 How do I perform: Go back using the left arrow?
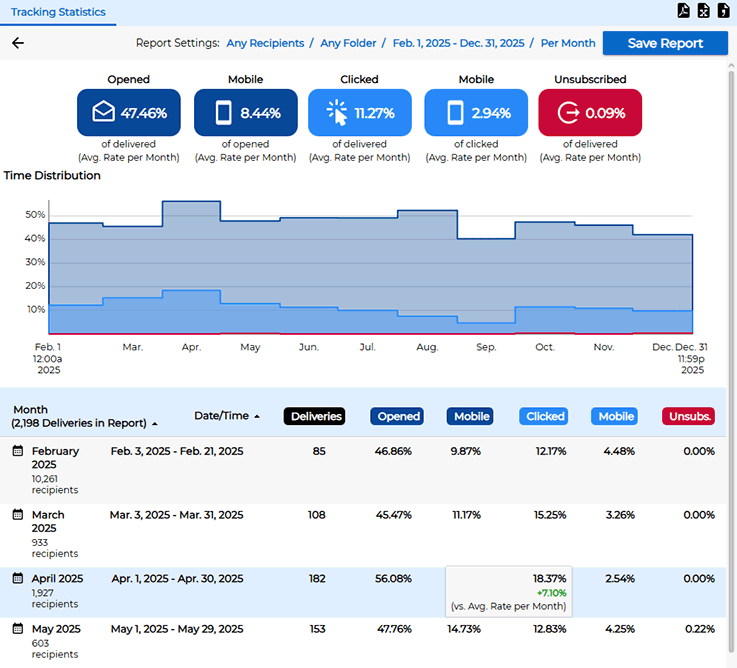coord(17,43)
